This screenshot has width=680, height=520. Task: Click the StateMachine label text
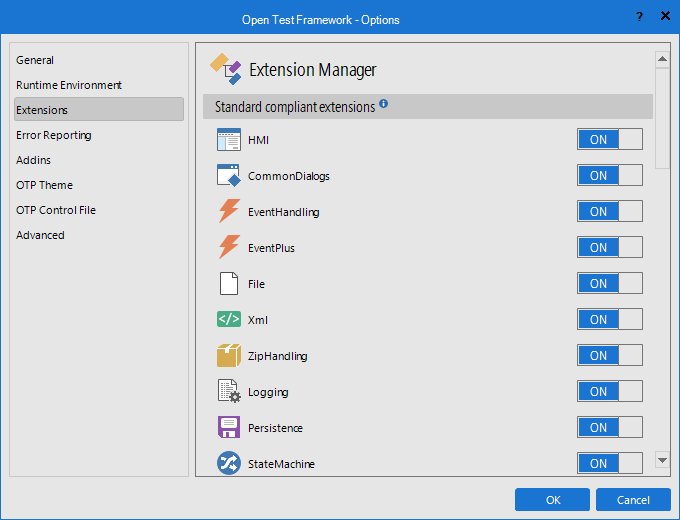(281, 464)
